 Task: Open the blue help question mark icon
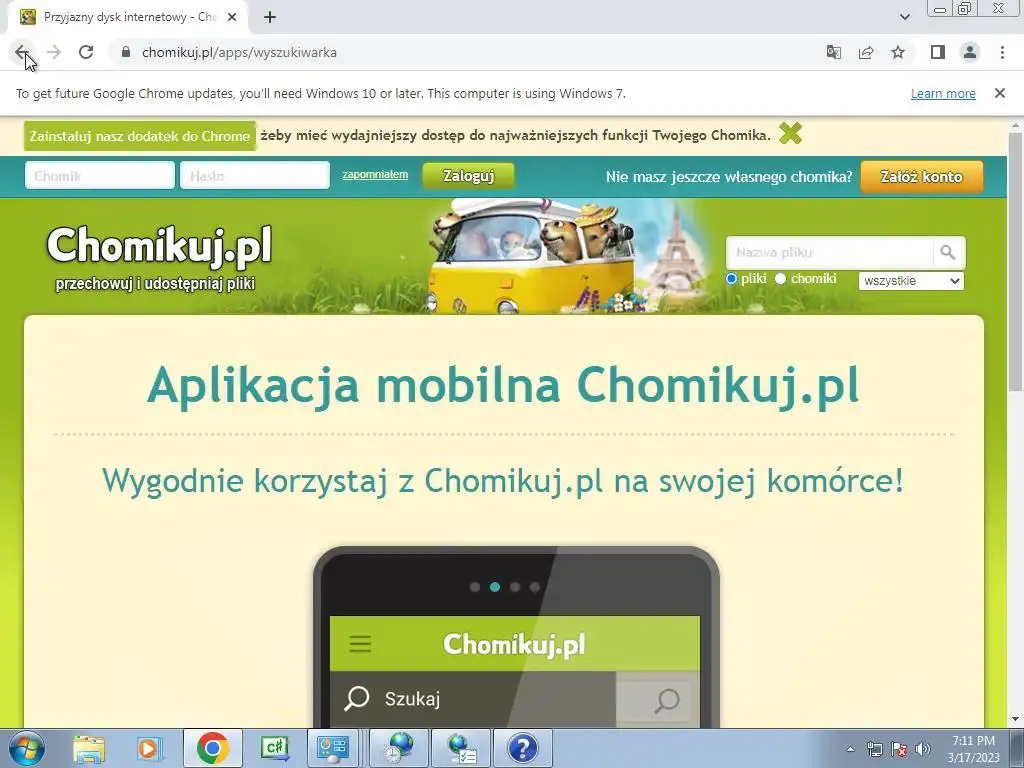point(522,748)
